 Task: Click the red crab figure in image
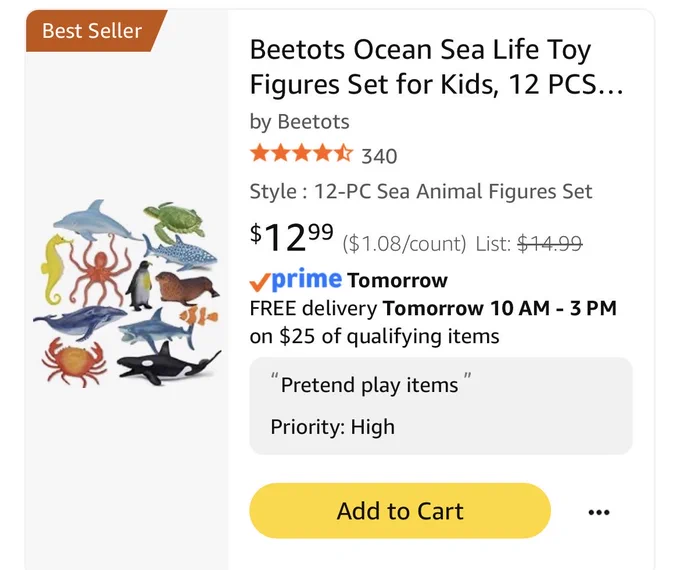74,362
